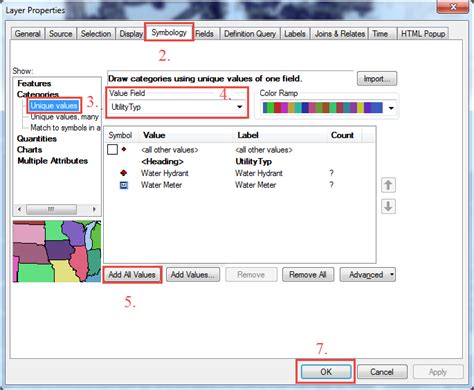Click the Remove All button

(308, 275)
